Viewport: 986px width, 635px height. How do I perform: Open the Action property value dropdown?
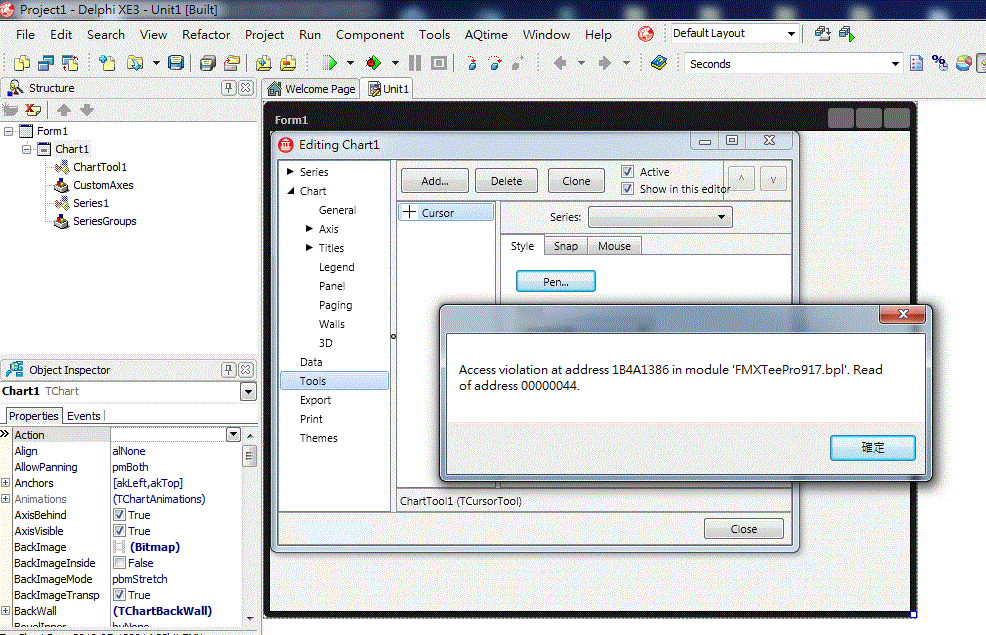tap(233, 434)
